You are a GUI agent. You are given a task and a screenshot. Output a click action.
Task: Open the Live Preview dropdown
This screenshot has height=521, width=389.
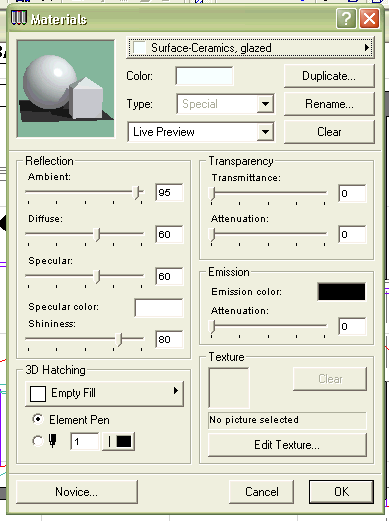point(201,132)
